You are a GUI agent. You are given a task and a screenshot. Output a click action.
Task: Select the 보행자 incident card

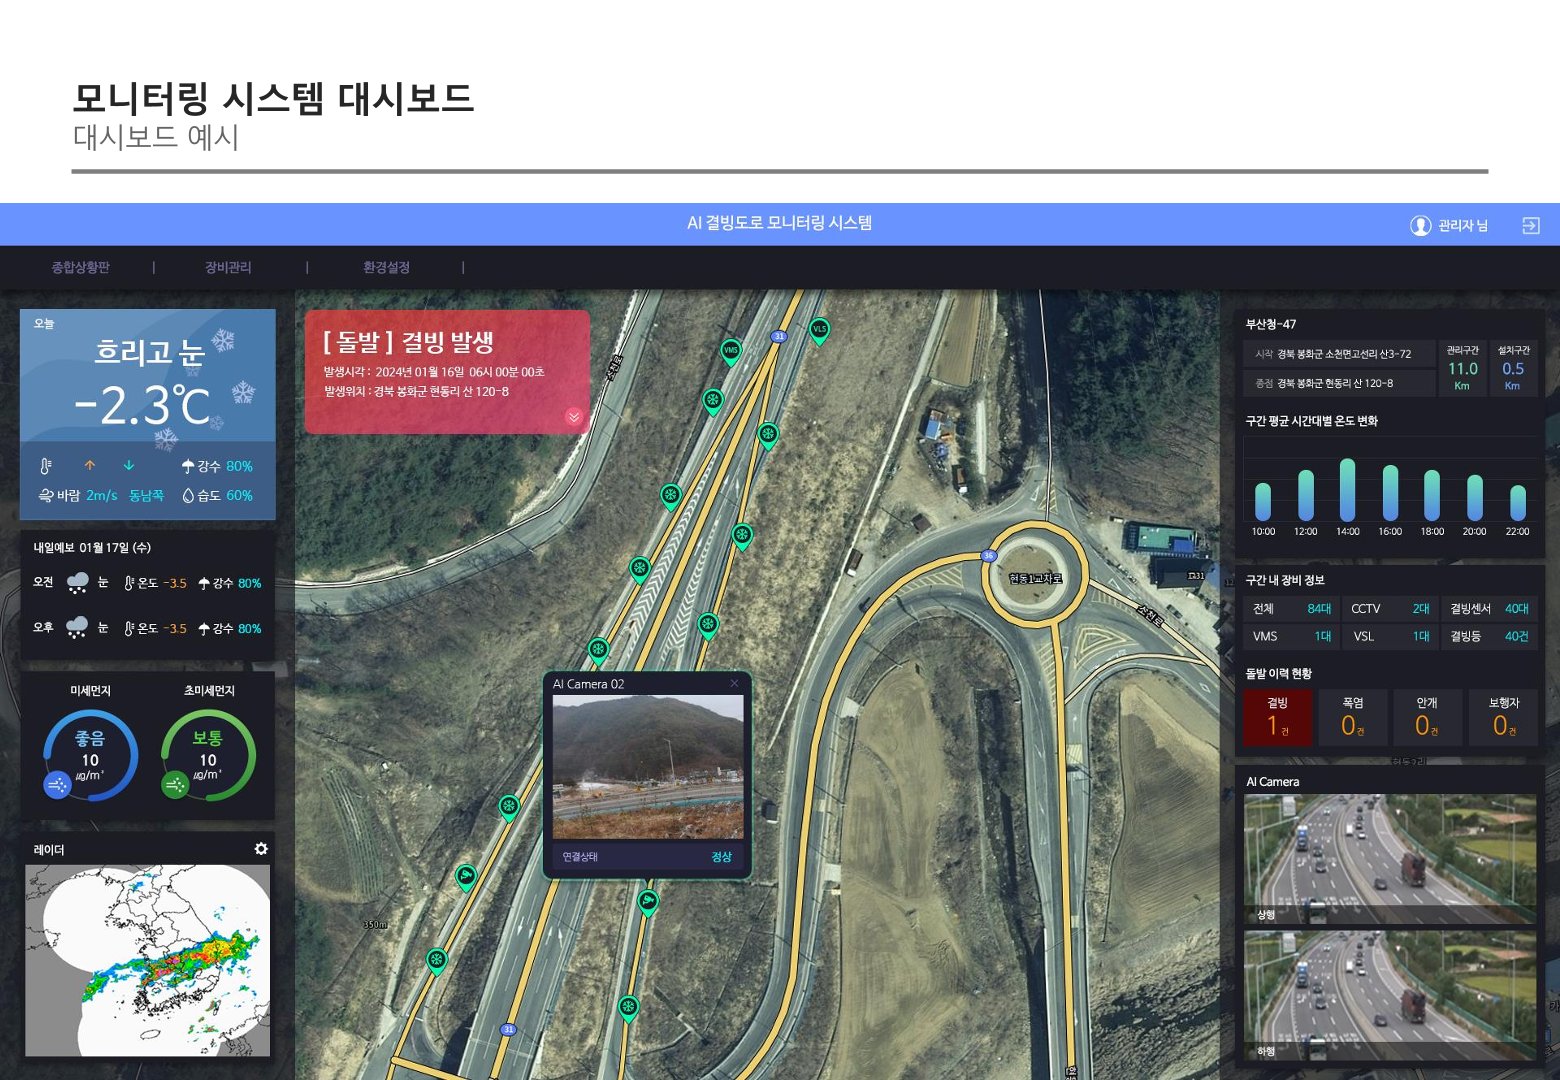tap(1503, 717)
